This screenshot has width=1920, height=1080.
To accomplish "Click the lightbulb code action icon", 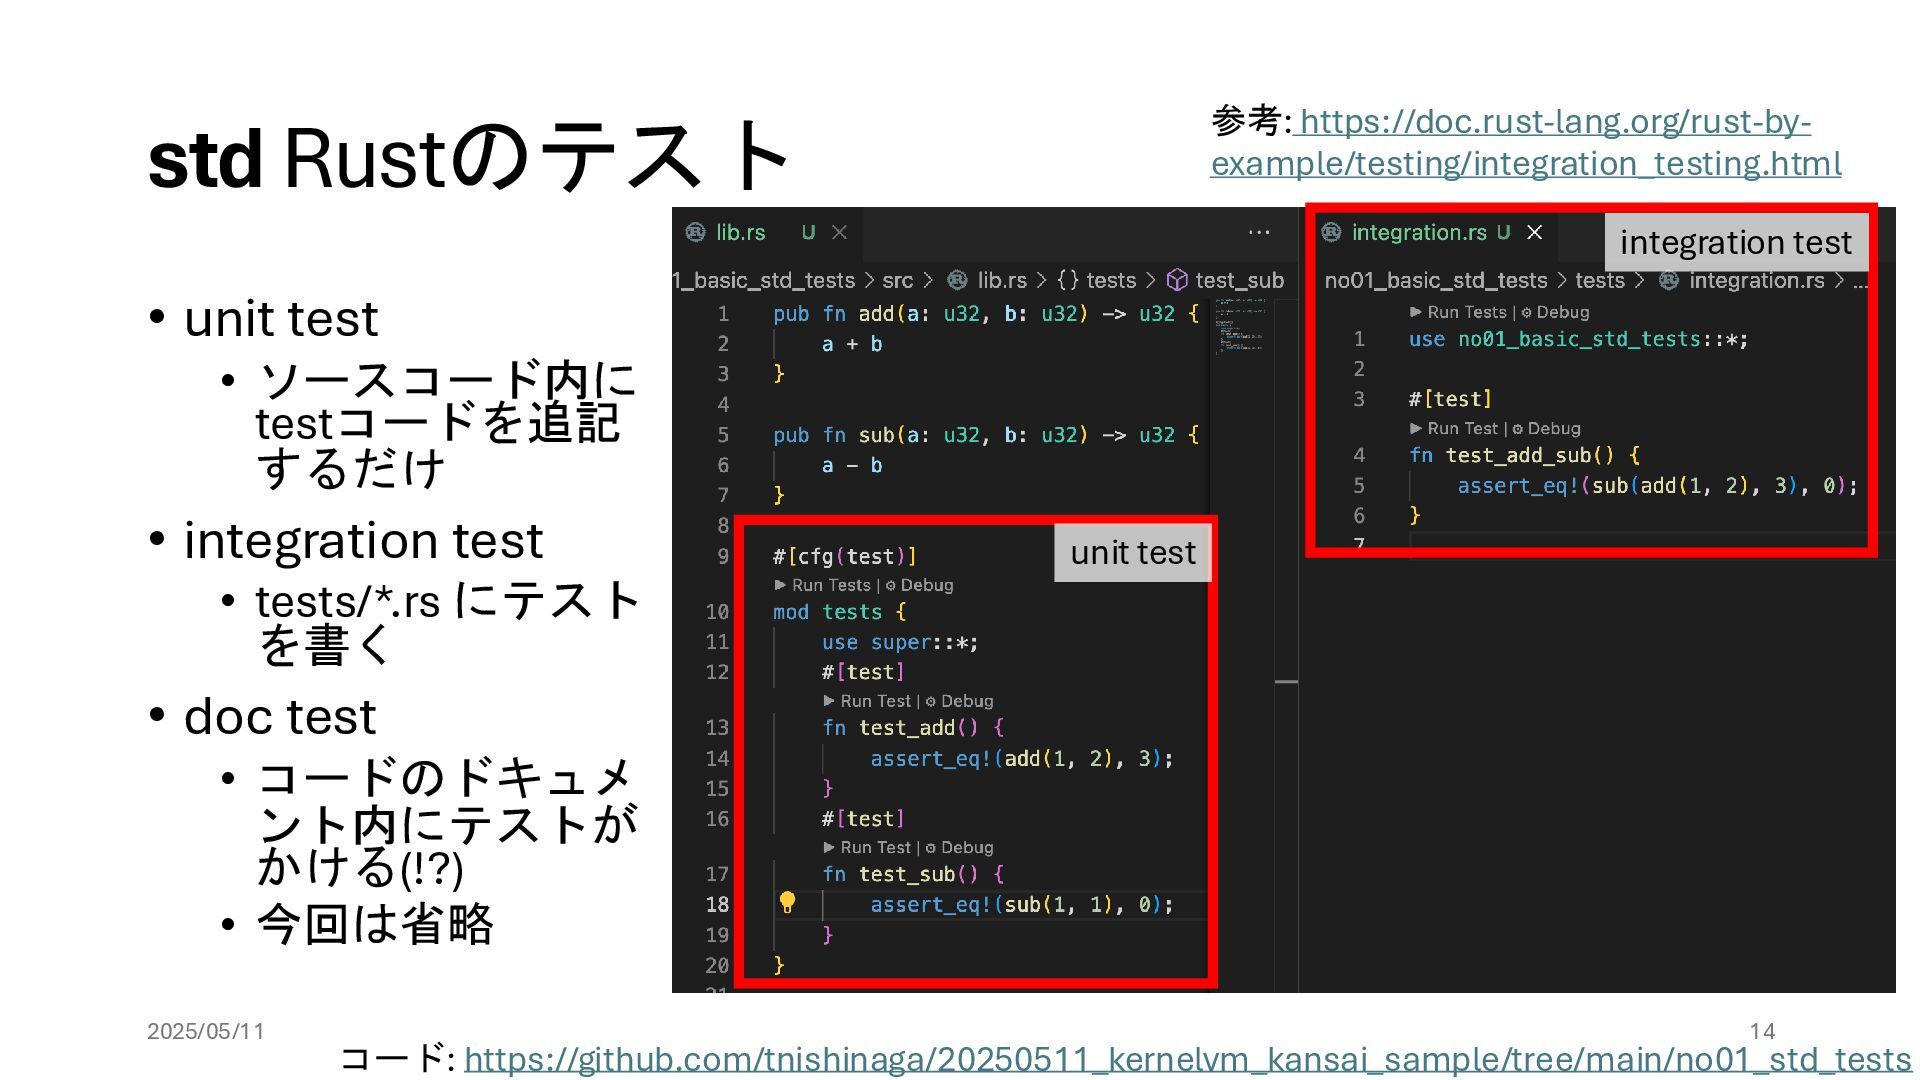I will click(x=788, y=903).
